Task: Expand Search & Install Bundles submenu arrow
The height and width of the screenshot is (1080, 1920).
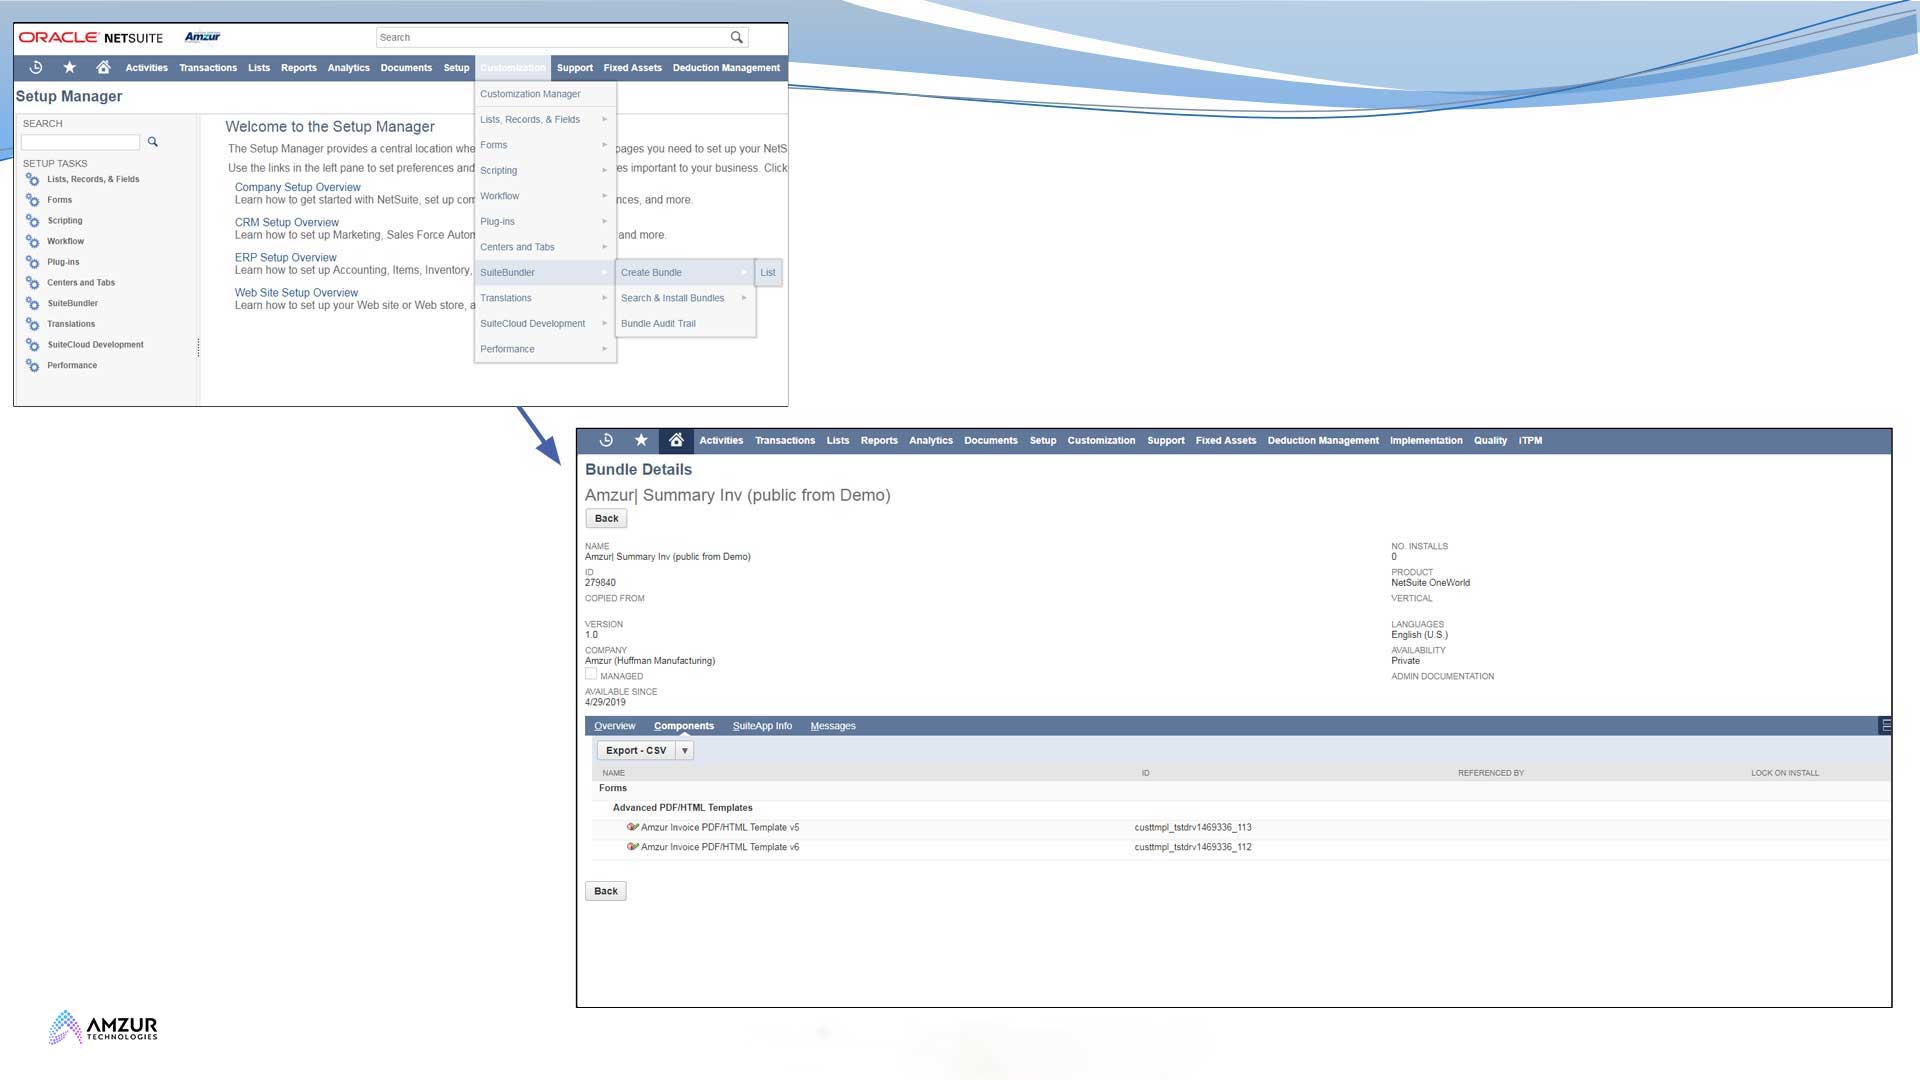Action: pos(744,298)
